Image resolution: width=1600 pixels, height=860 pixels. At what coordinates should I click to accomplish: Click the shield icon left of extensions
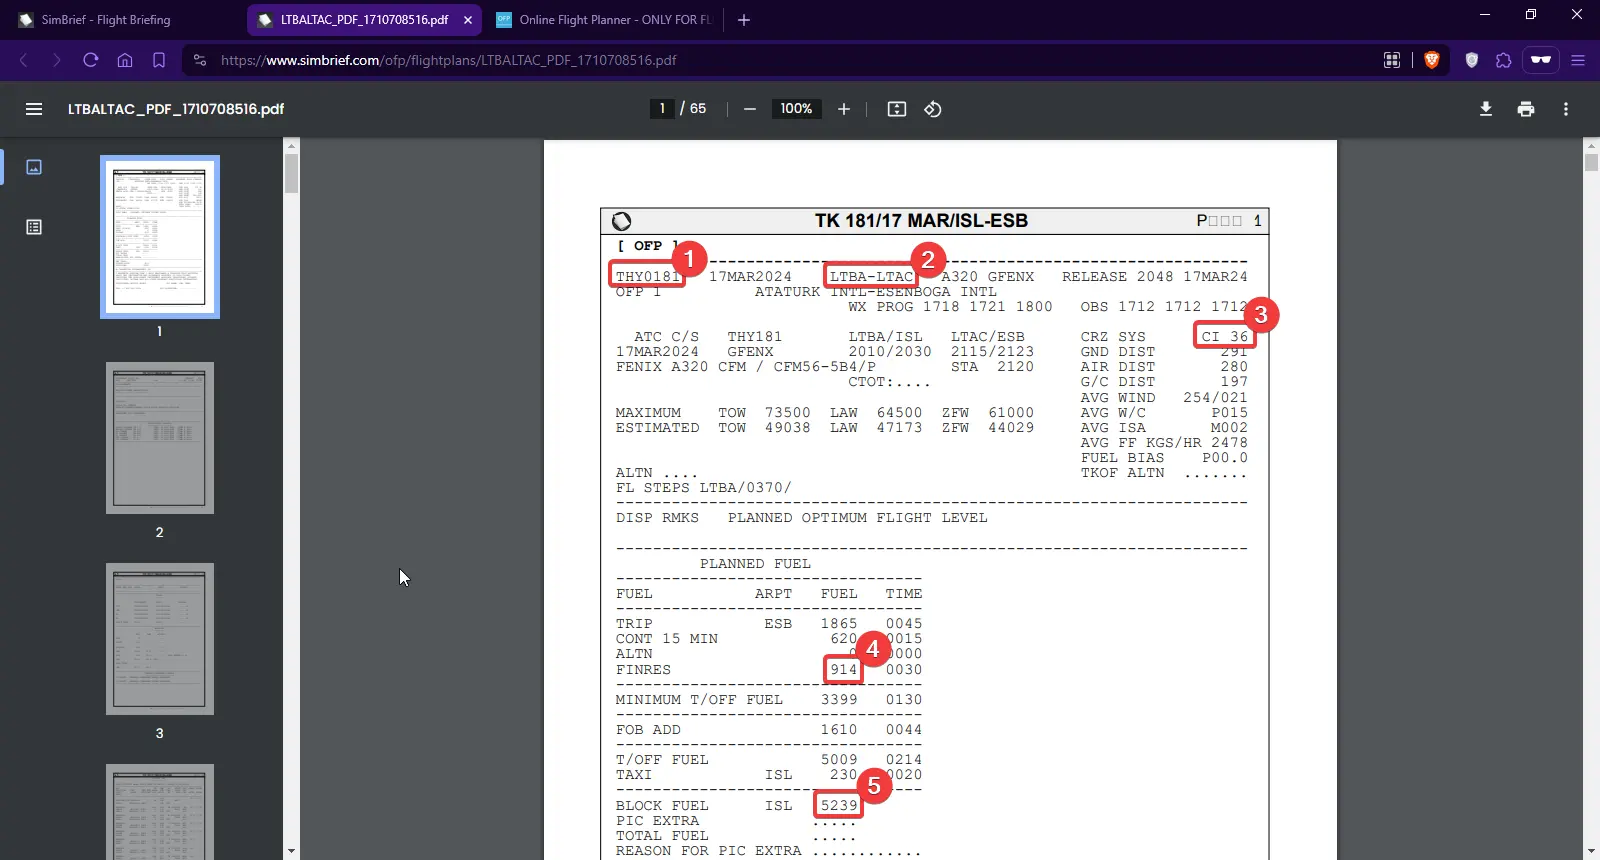click(x=1471, y=60)
